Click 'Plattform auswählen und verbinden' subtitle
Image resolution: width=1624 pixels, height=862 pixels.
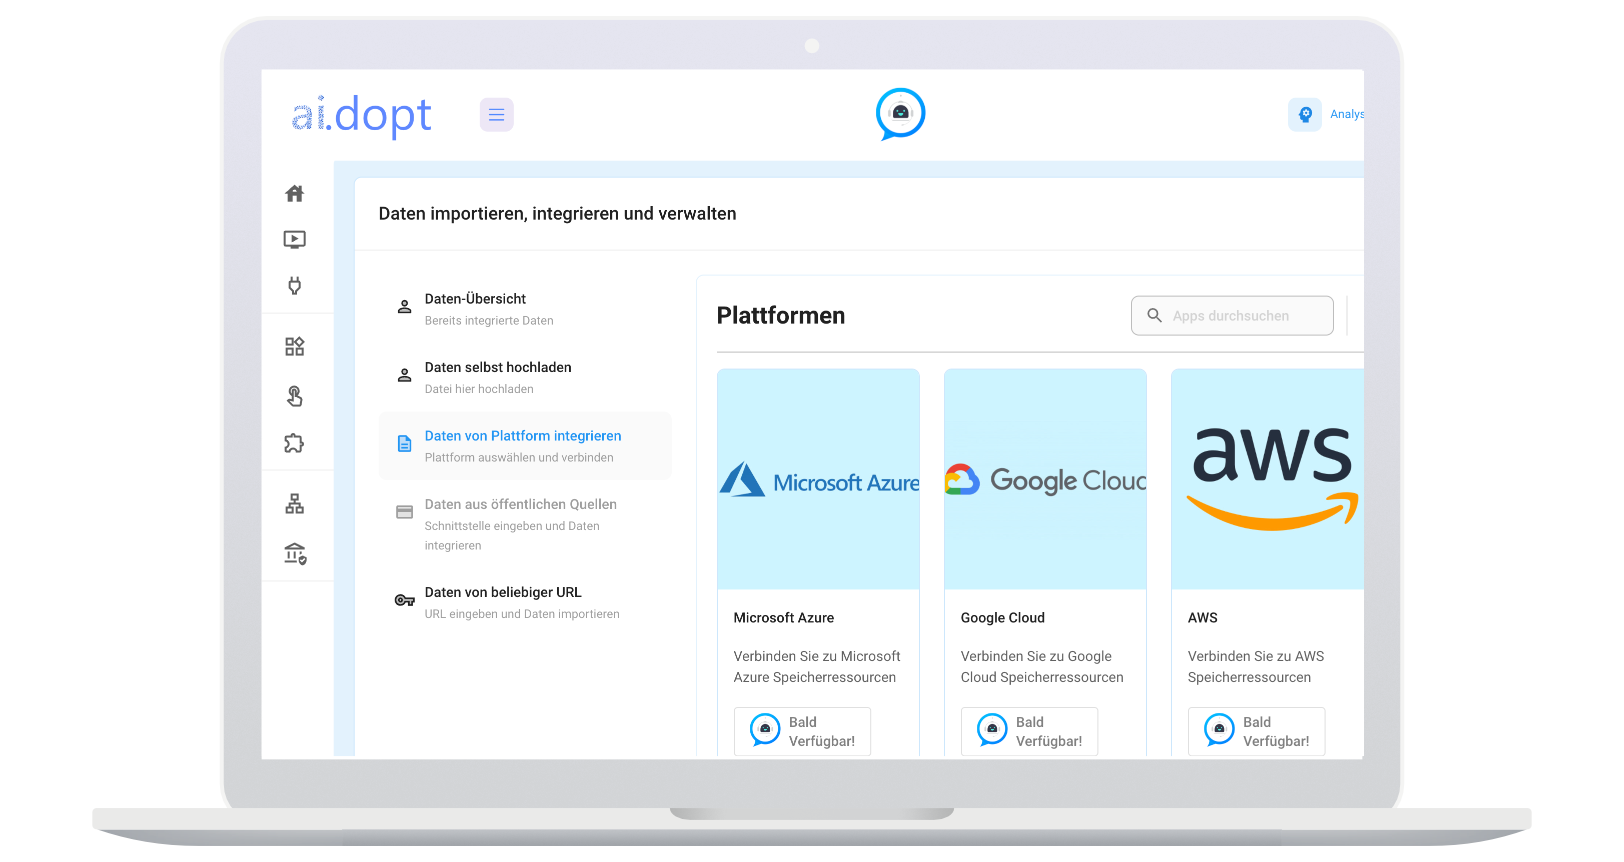pyautogui.click(x=518, y=458)
